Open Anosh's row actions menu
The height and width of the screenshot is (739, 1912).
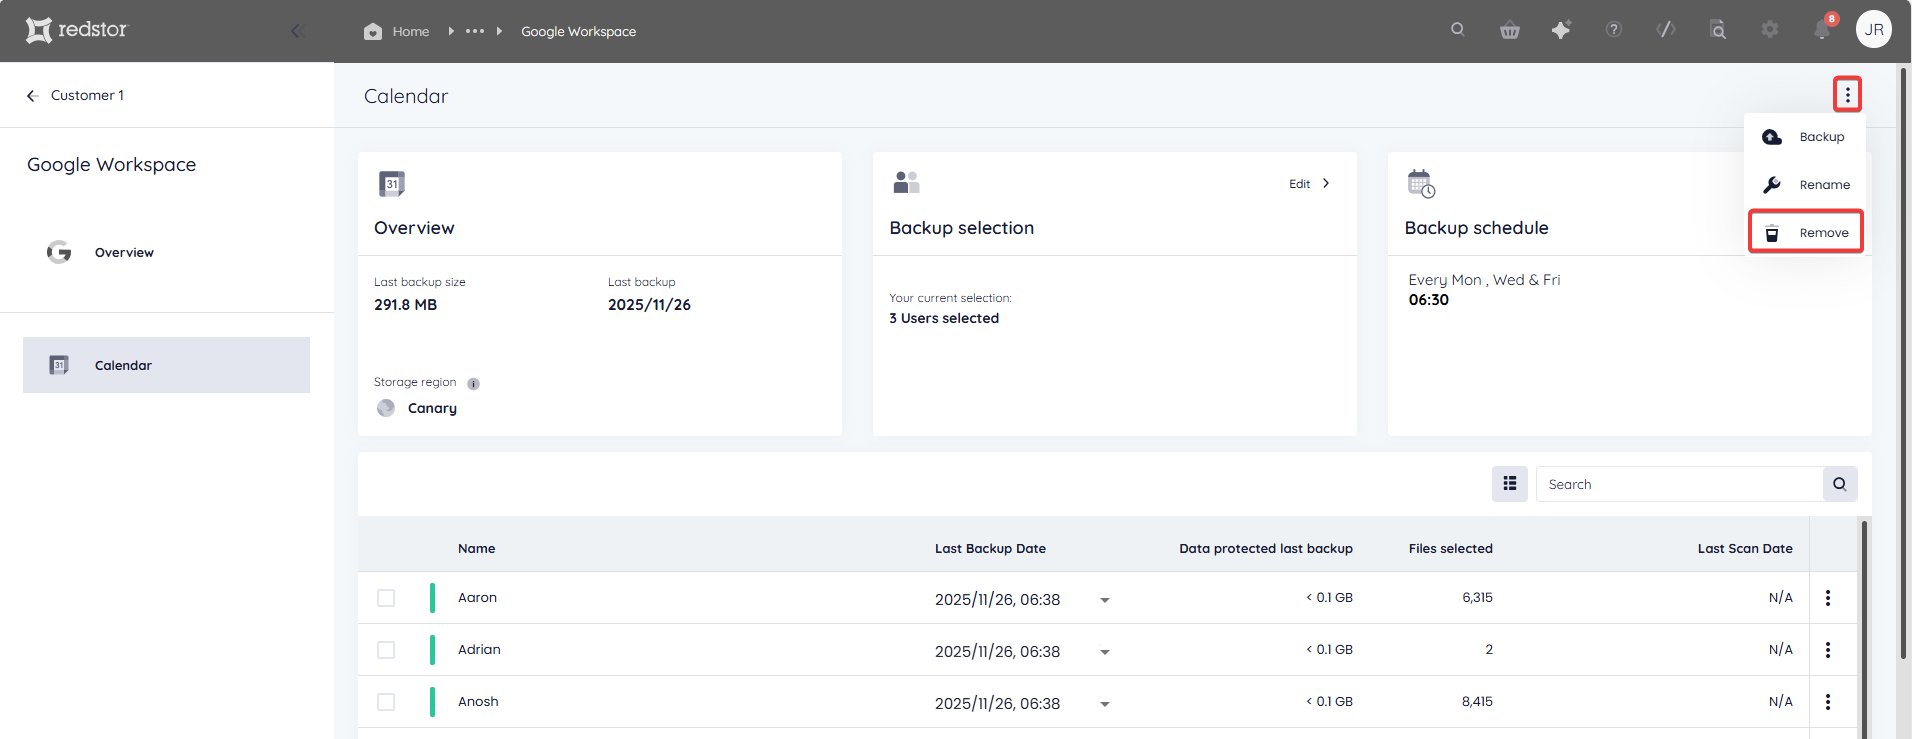point(1828,702)
